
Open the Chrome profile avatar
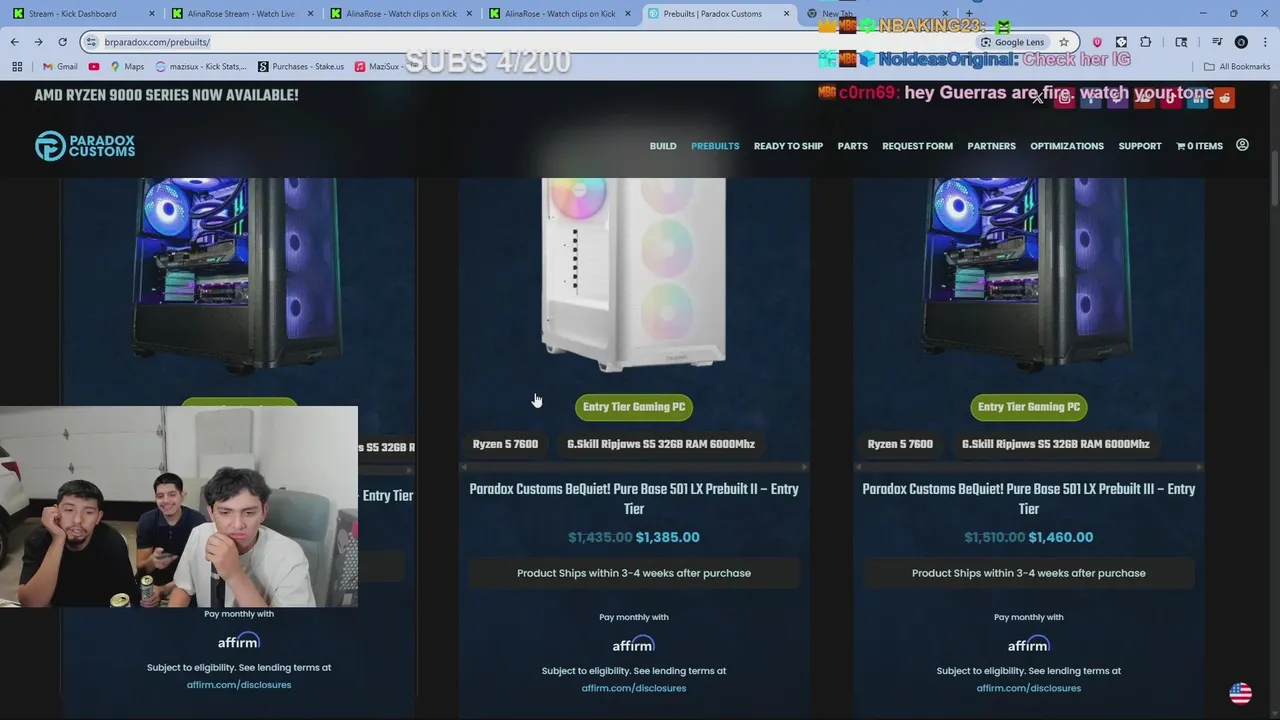[x=1241, y=42]
